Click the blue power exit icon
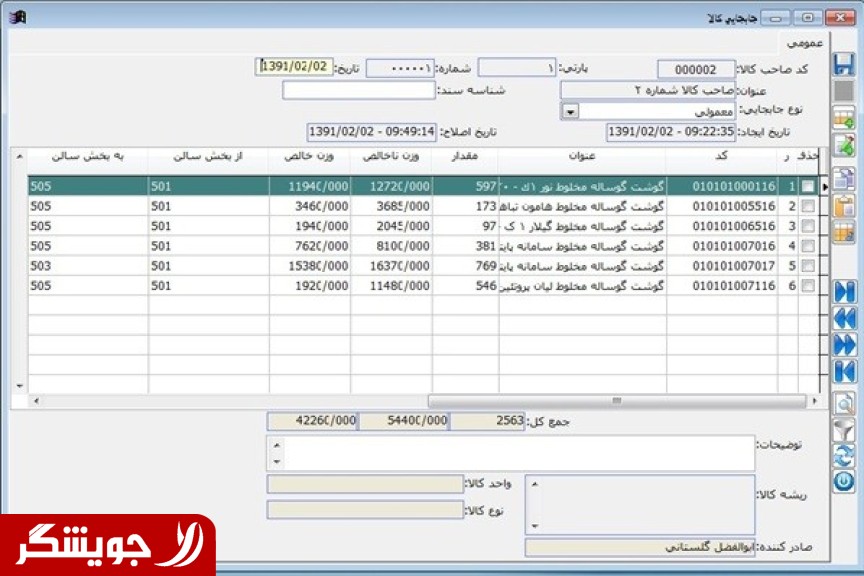This screenshot has height=576, width=864. (844, 482)
